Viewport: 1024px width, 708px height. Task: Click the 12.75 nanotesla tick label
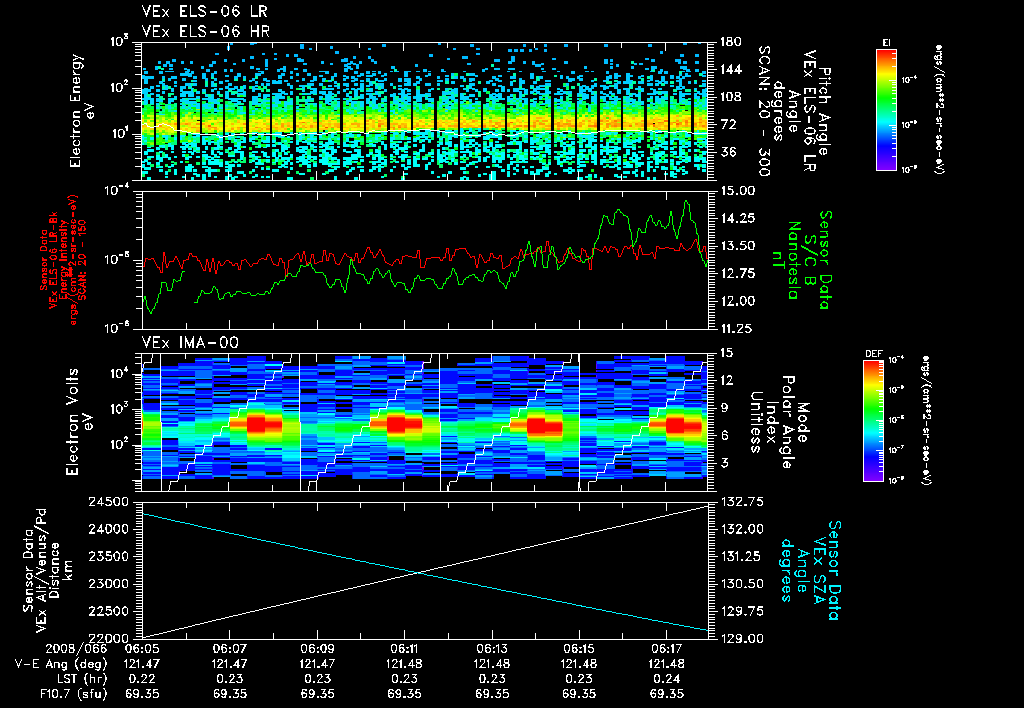pos(737,274)
